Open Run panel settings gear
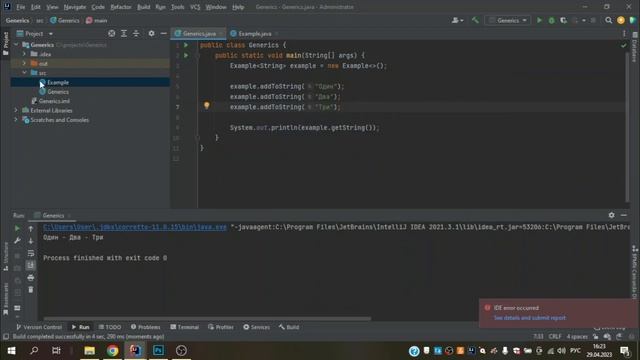 (x=611, y=215)
